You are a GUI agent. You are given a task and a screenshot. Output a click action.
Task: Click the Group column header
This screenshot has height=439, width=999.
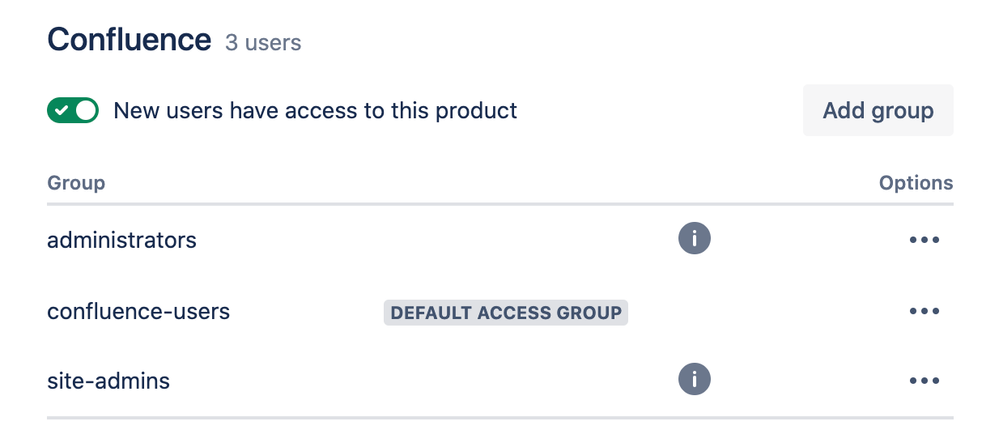point(76,184)
